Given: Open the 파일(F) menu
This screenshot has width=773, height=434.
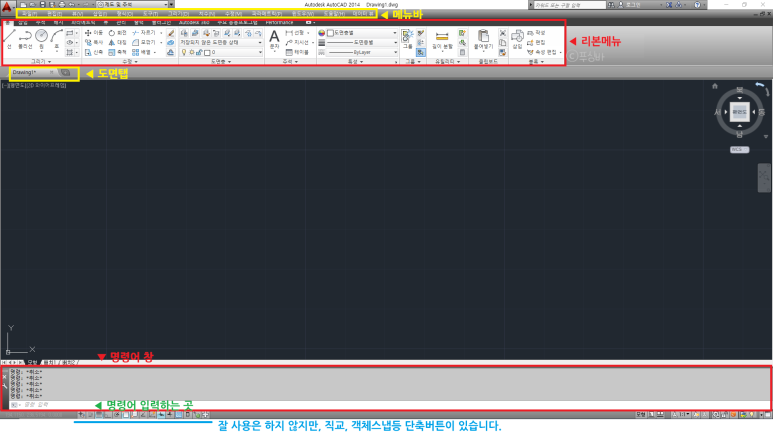Looking at the screenshot, I should (x=30, y=14).
